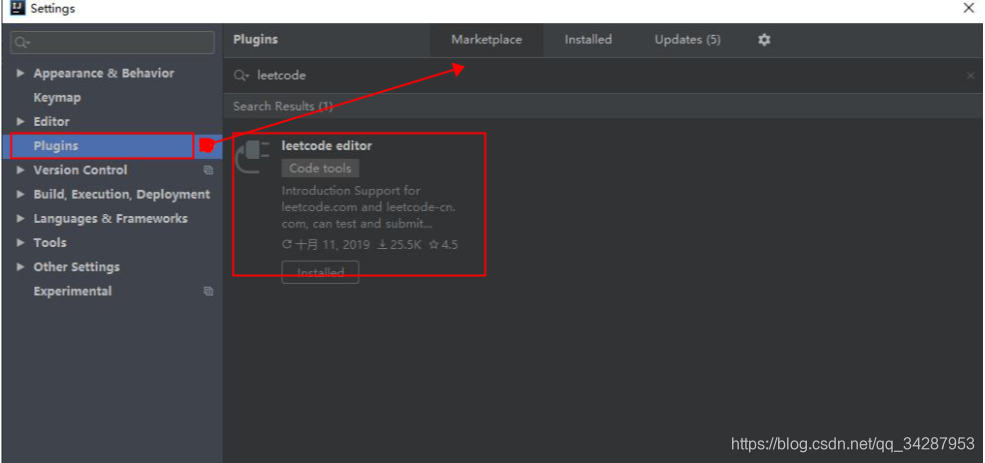This screenshot has height=463, width=985.
Task: Click the update date 11, 2019
Action: point(327,245)
